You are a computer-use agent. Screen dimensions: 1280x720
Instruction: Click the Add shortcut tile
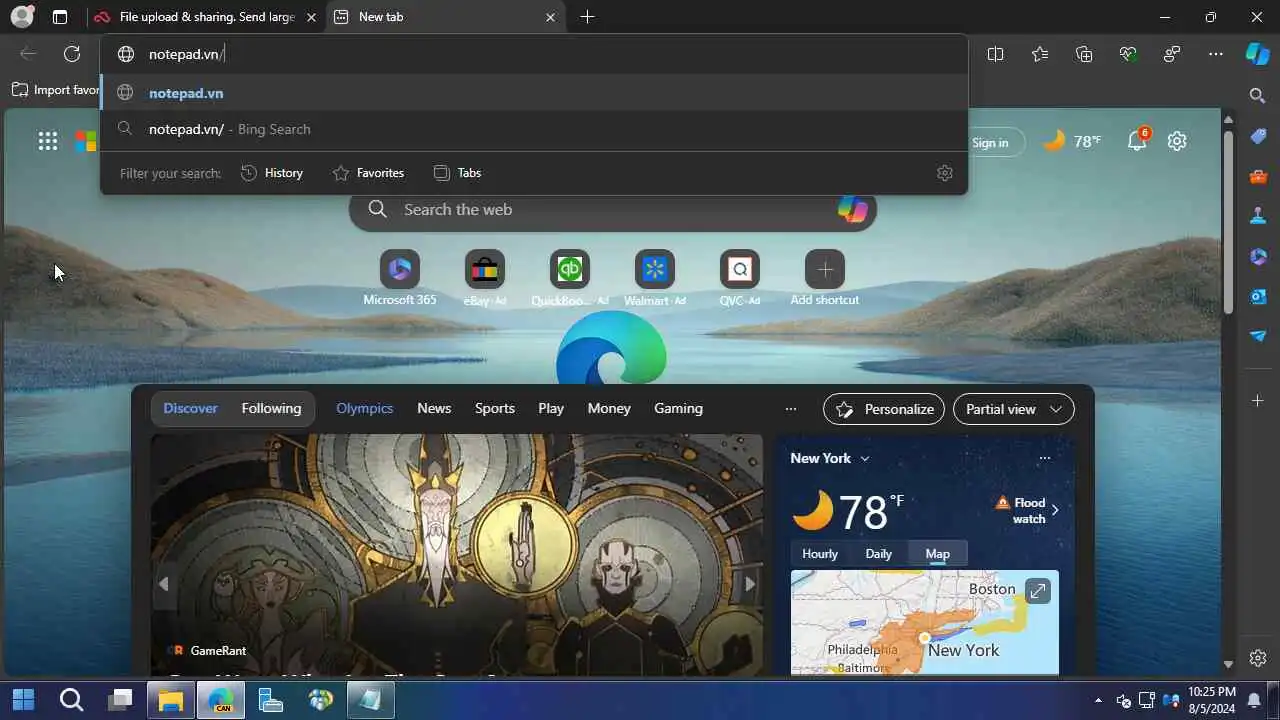coord(825,279)
